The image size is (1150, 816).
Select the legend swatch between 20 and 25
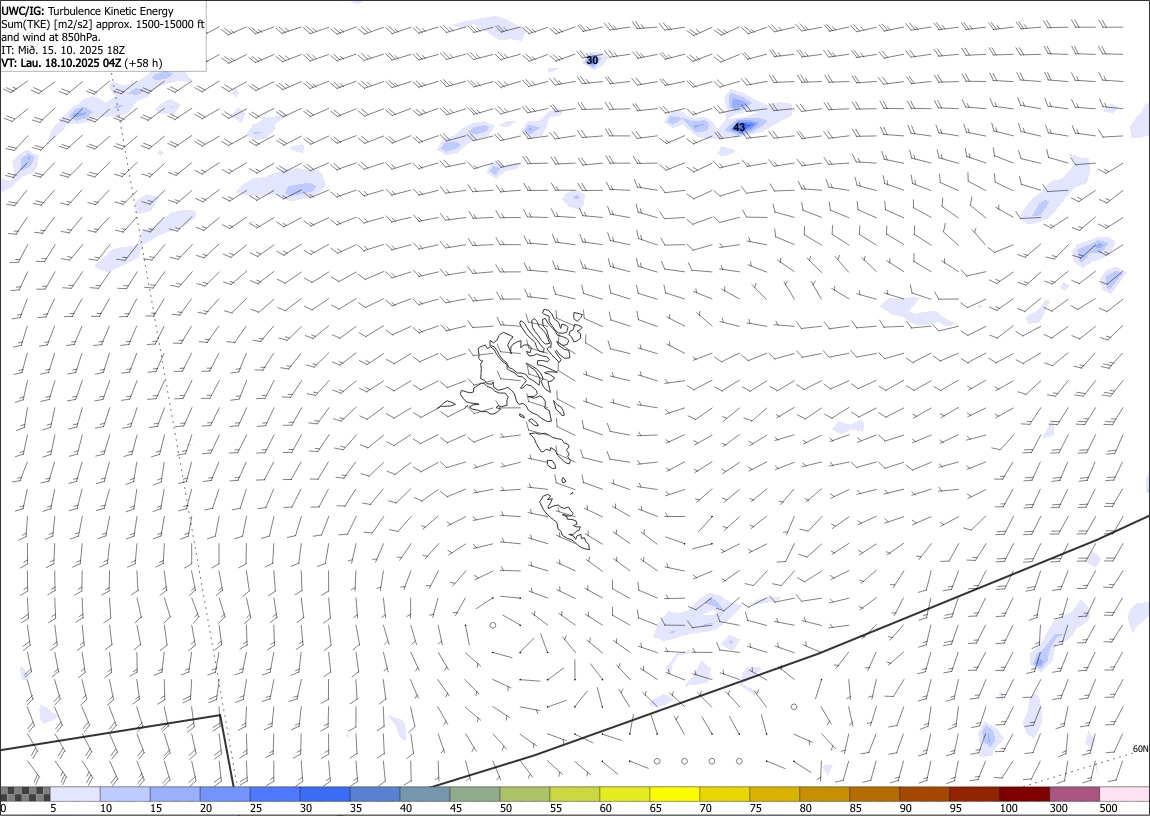coord(225,794)
